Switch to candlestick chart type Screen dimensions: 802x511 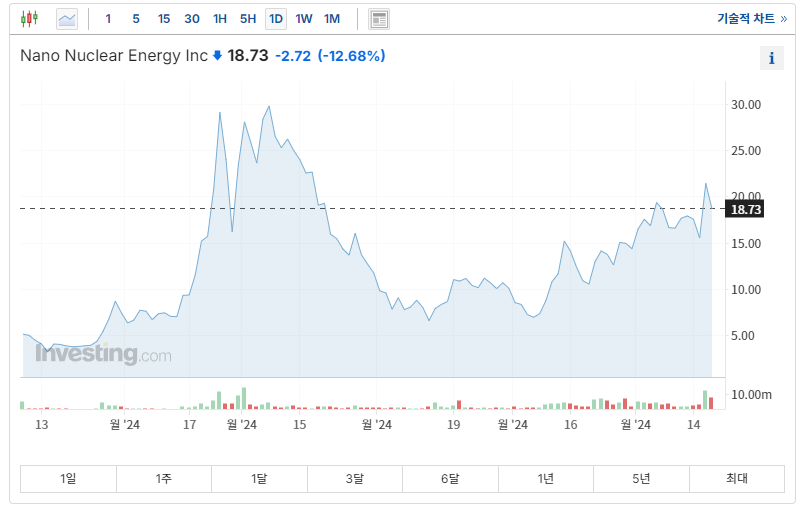pos(29,19)
